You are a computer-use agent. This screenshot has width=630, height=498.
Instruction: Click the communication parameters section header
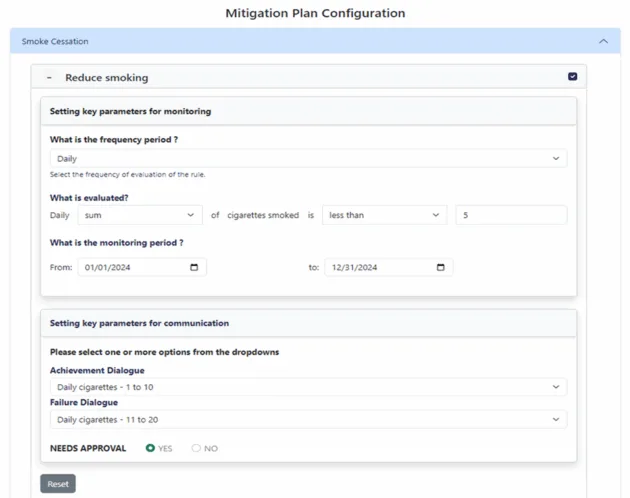pos(139,323)
